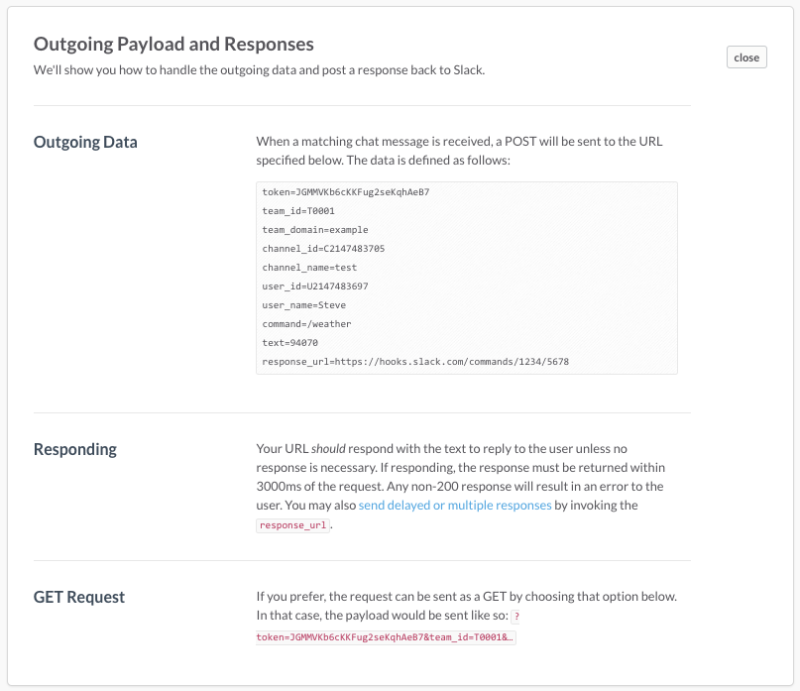Click the user_name=Steve line
This screenshot has height=691, width=800.
coord(304,305)
